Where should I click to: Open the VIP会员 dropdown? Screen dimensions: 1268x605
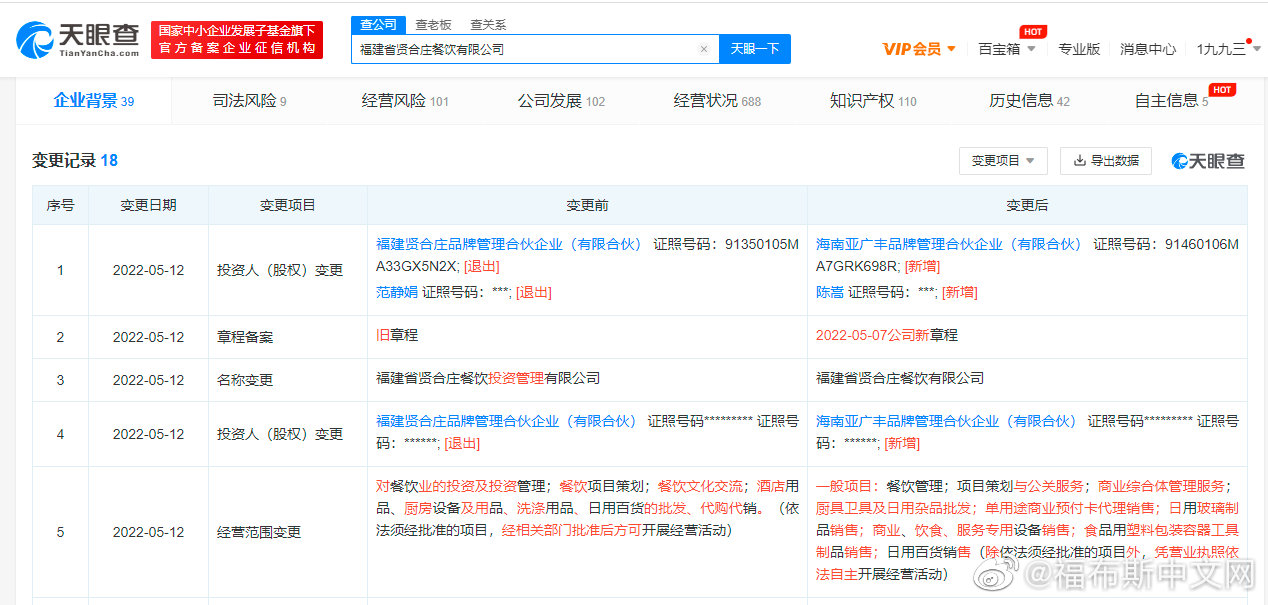[x=919, y=49]
